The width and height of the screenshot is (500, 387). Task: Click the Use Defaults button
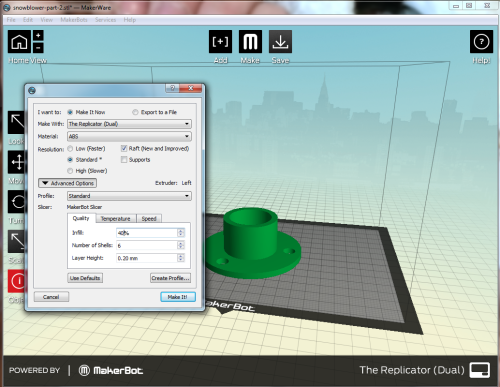coord(85,278)
